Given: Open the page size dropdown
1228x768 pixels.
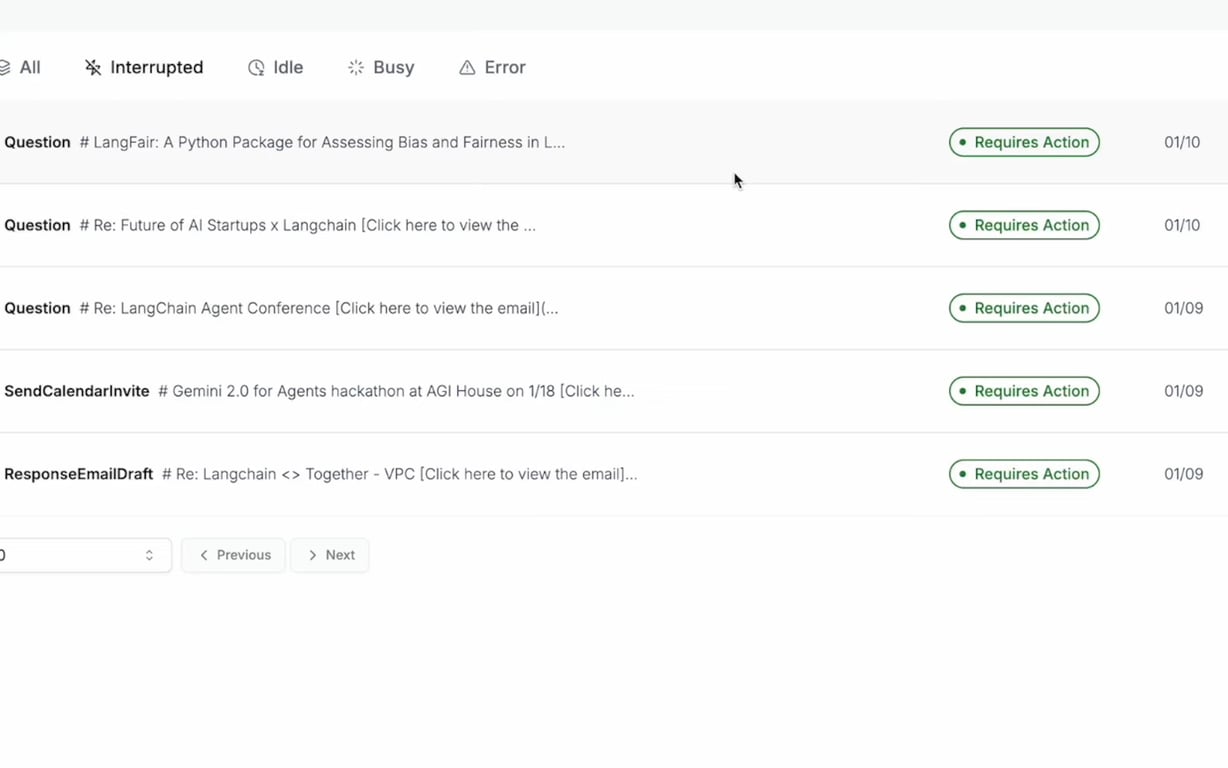Looking at the screenshot, I should tap(83, 555).
